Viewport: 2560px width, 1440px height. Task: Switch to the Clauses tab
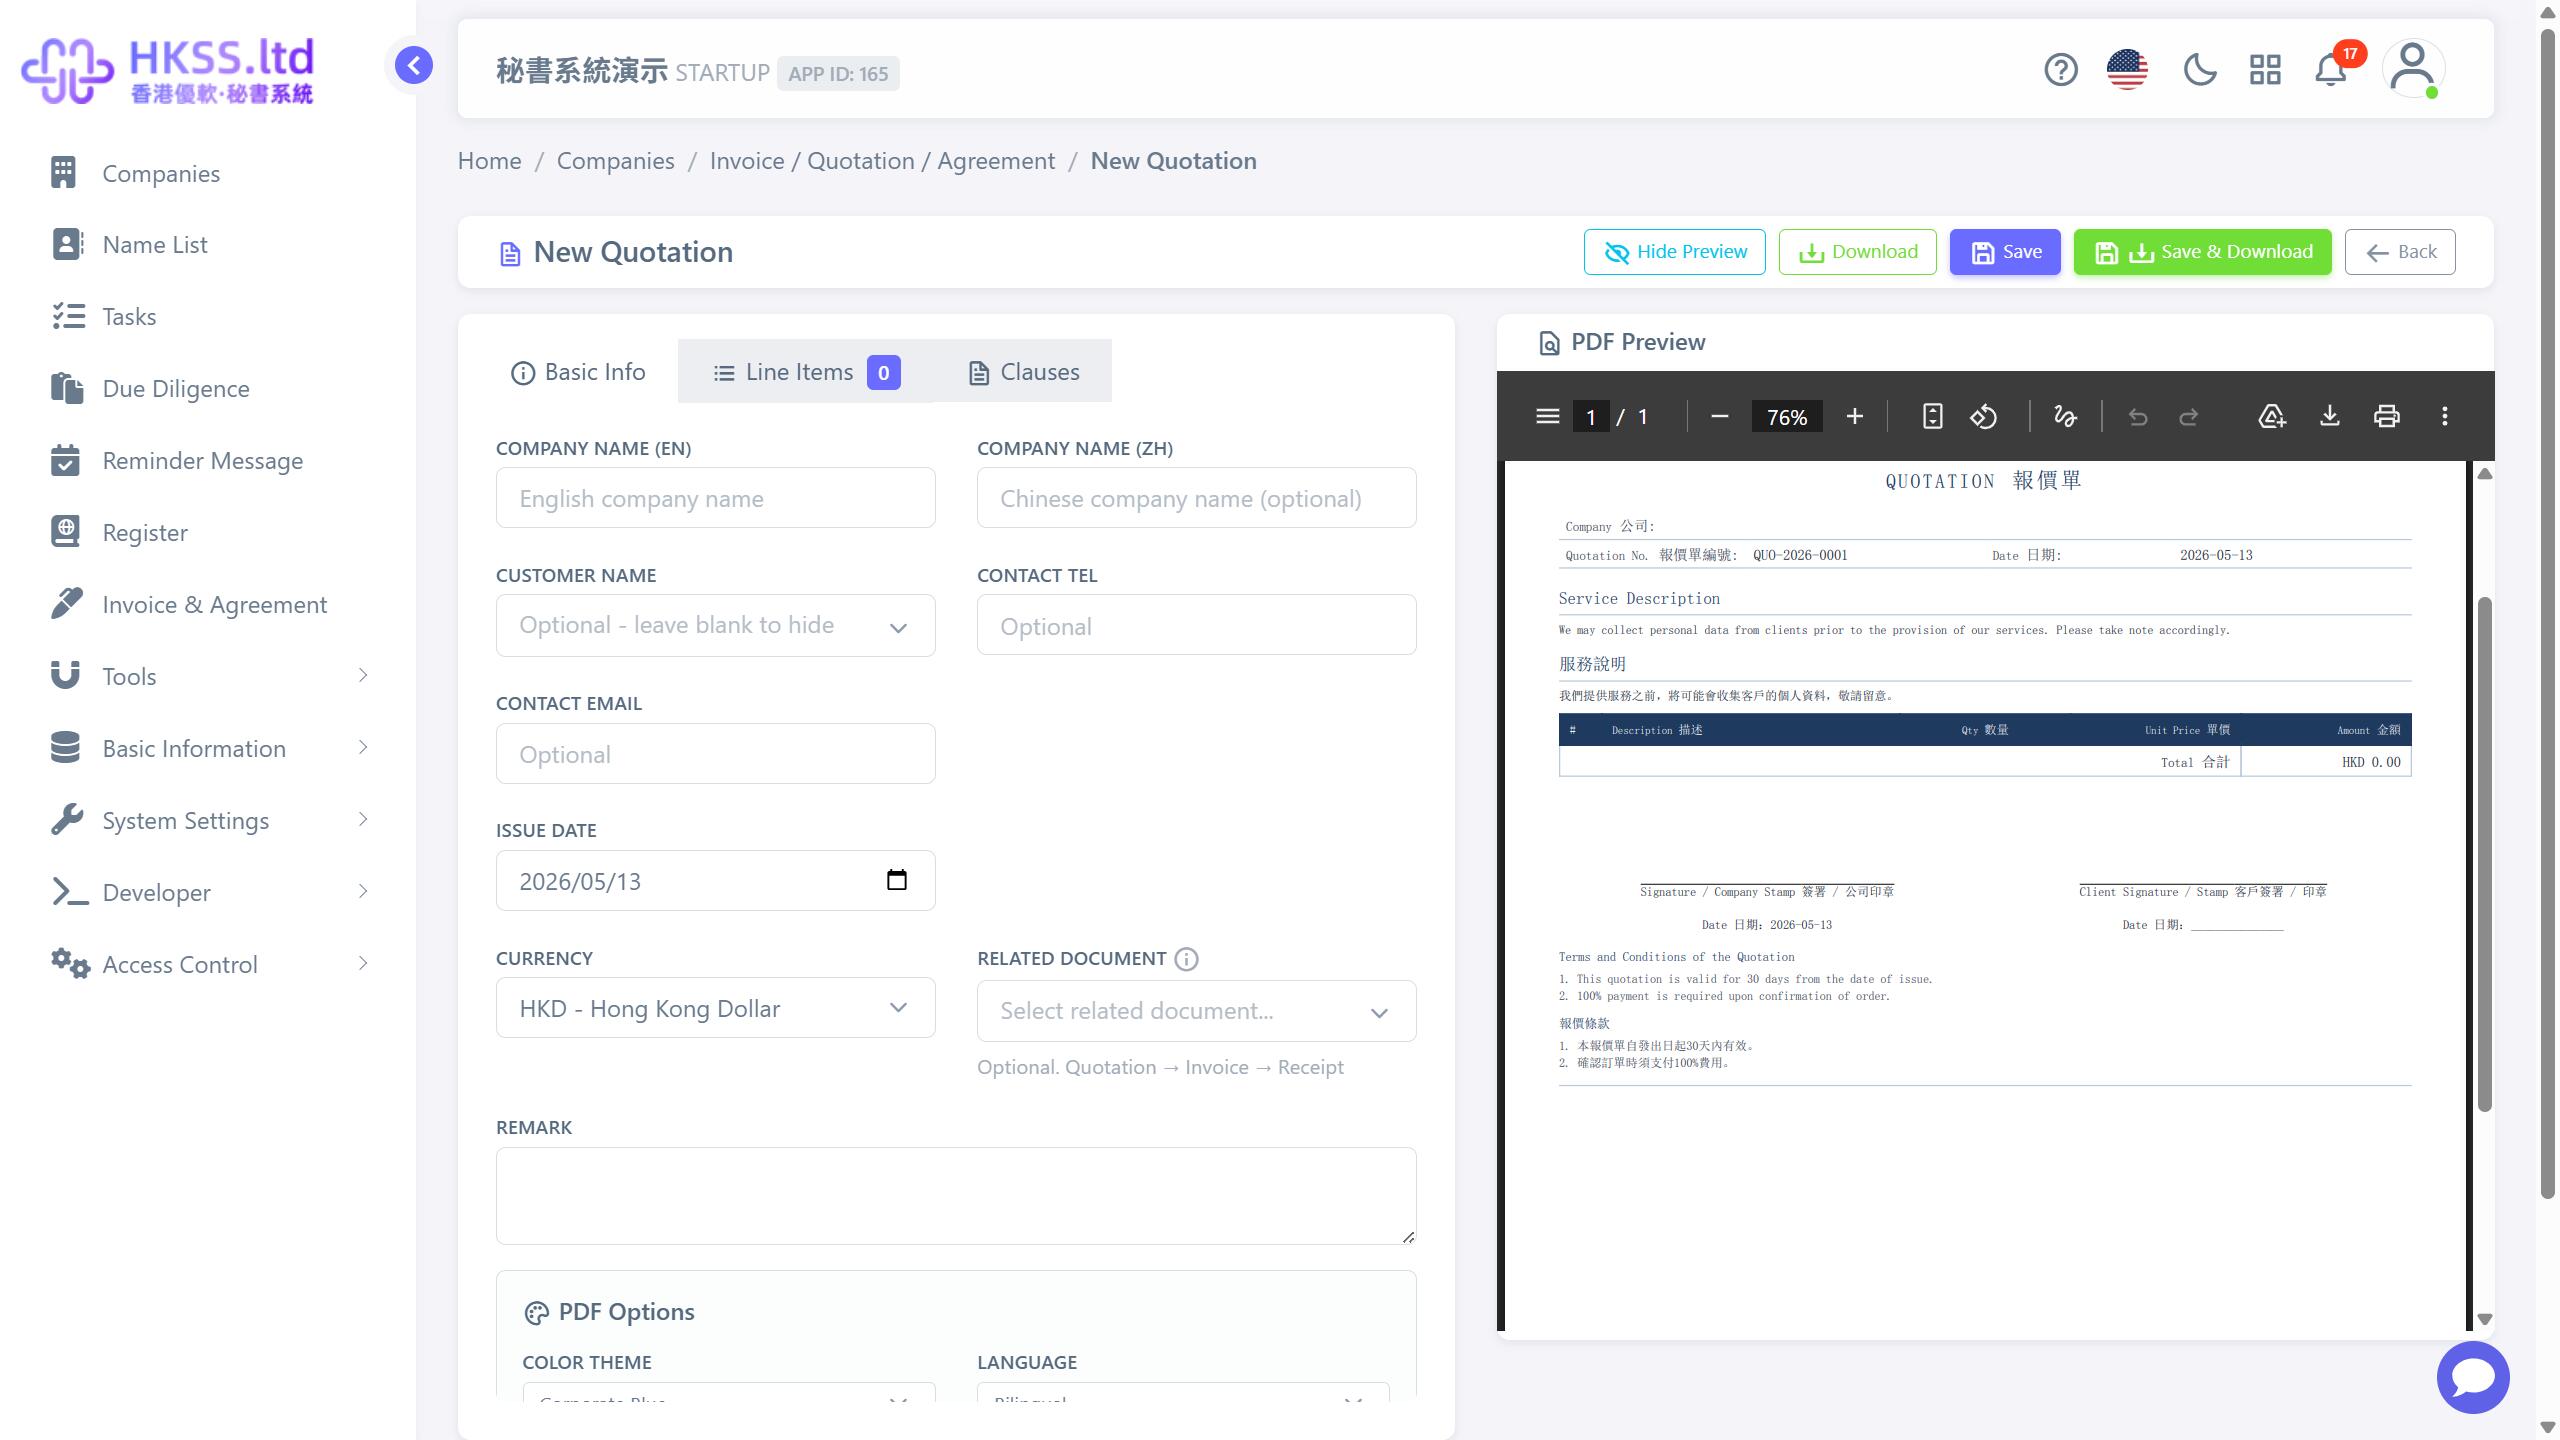[x=1023, y=372]
